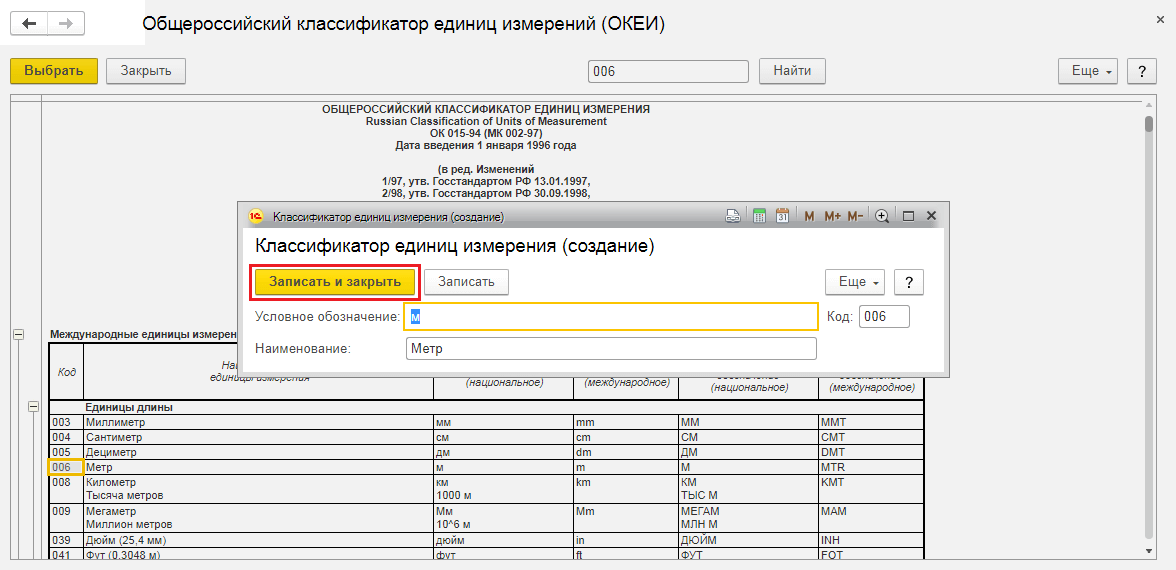This screenshot has height=570, width=1176.
Task: Select the Дециметр cell
Action: (x=258, y=452)
